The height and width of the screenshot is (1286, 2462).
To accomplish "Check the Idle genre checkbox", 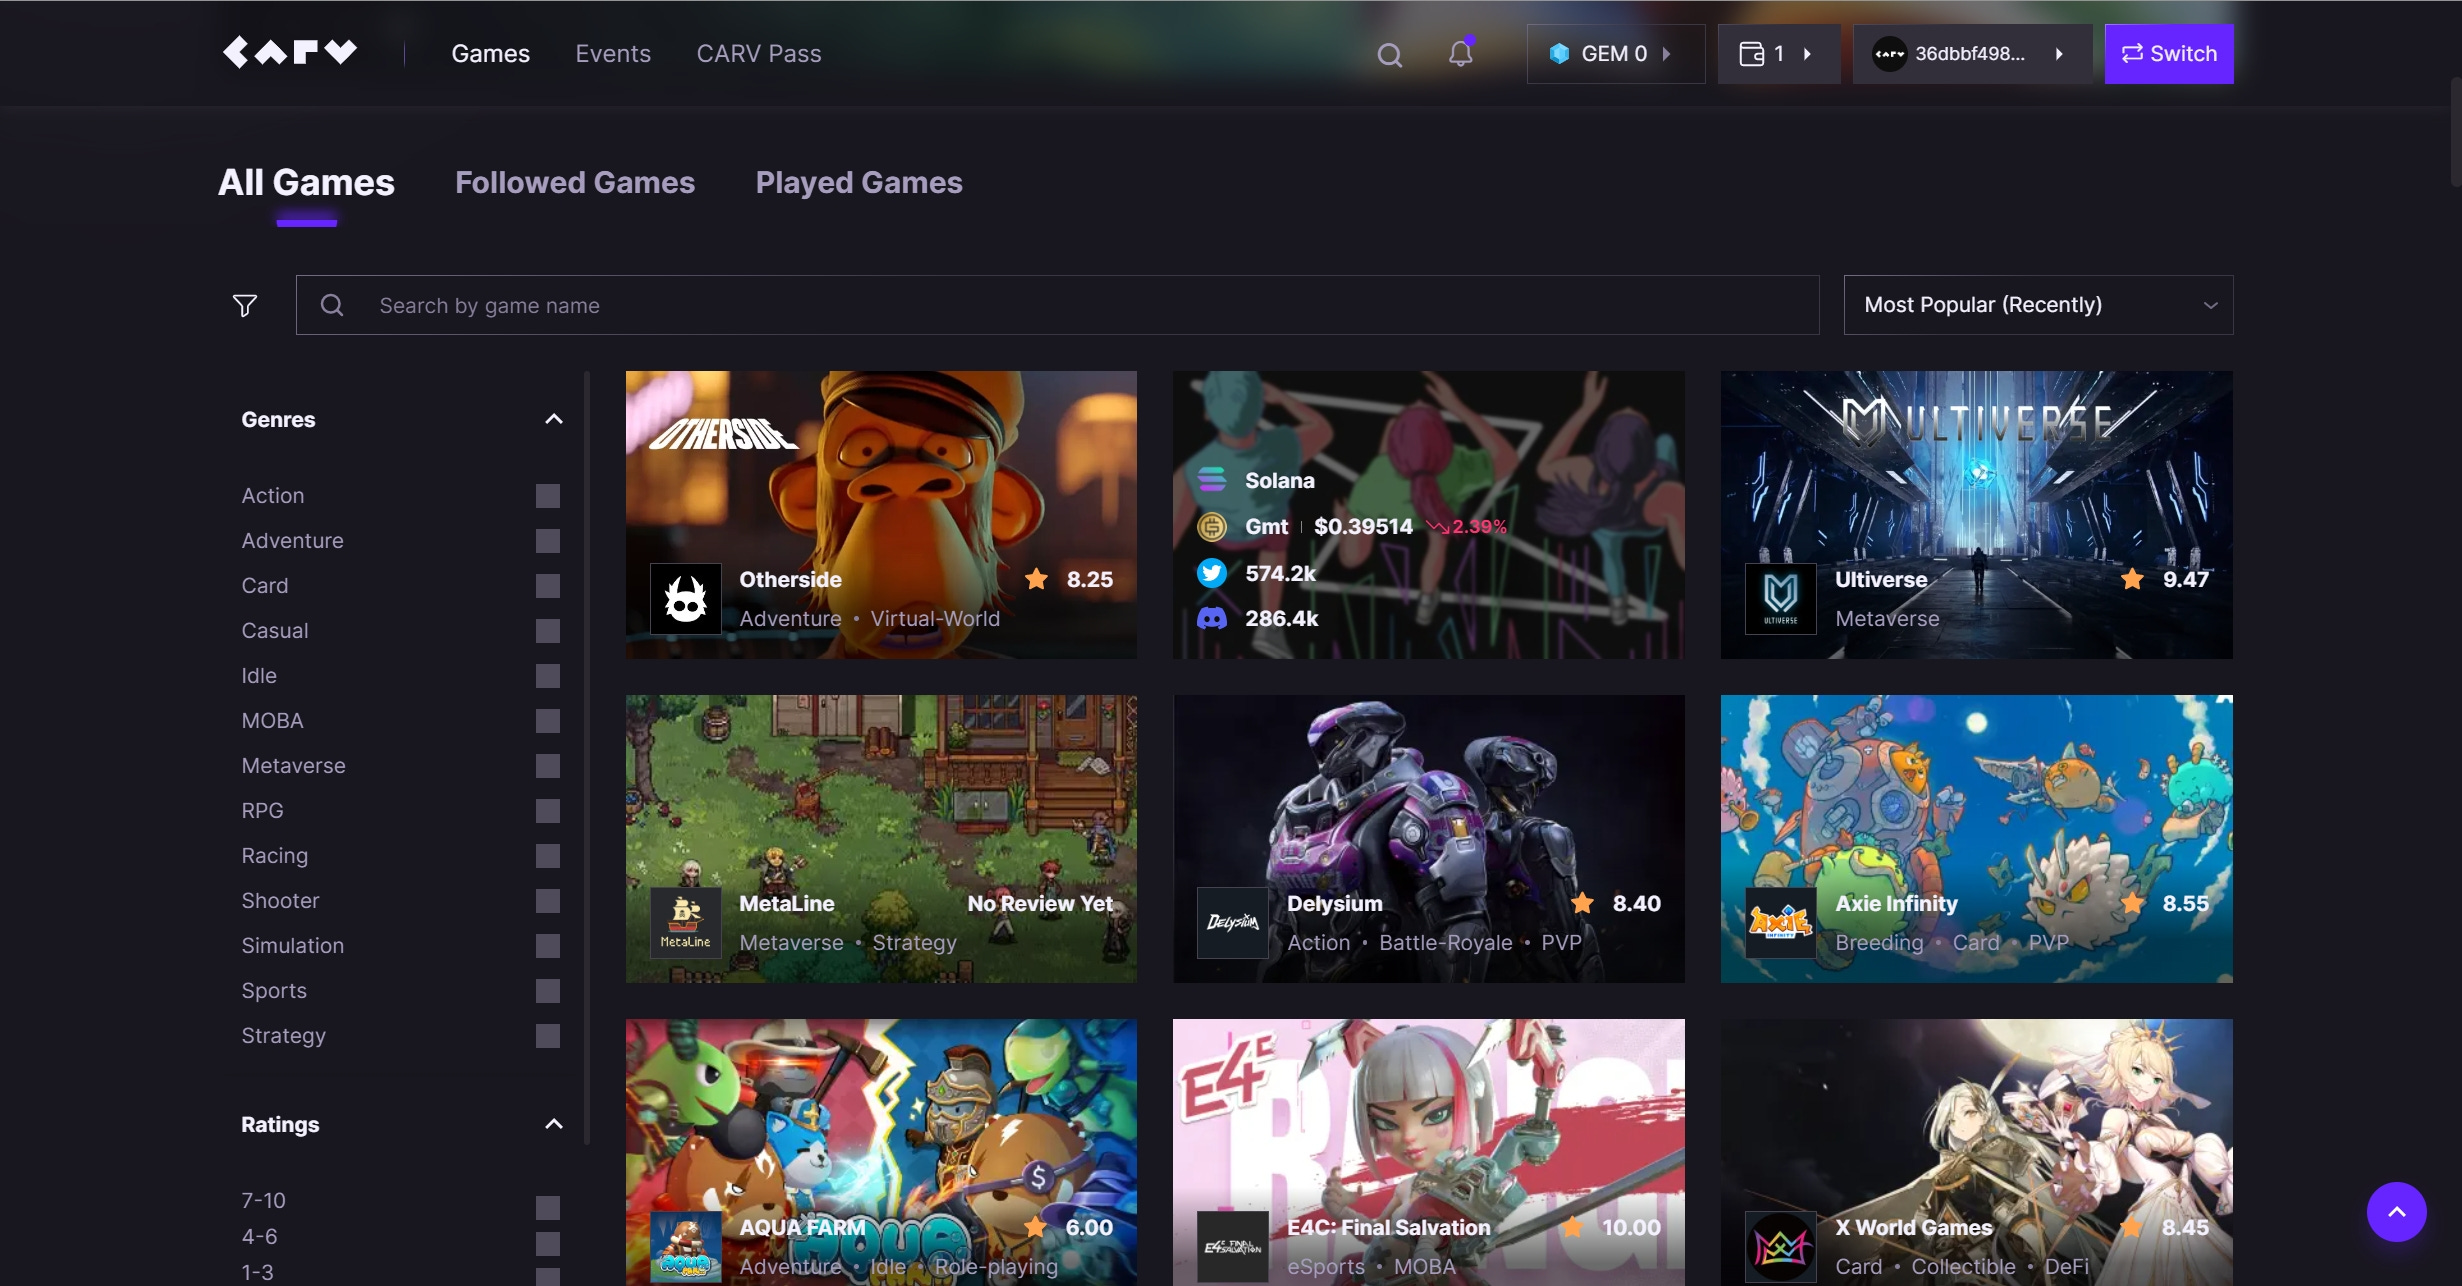I will [x=547, y=676].
